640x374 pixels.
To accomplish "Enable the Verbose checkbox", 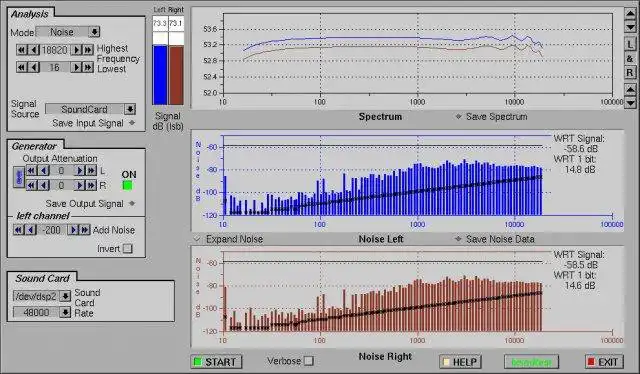I will click(309, 361).
